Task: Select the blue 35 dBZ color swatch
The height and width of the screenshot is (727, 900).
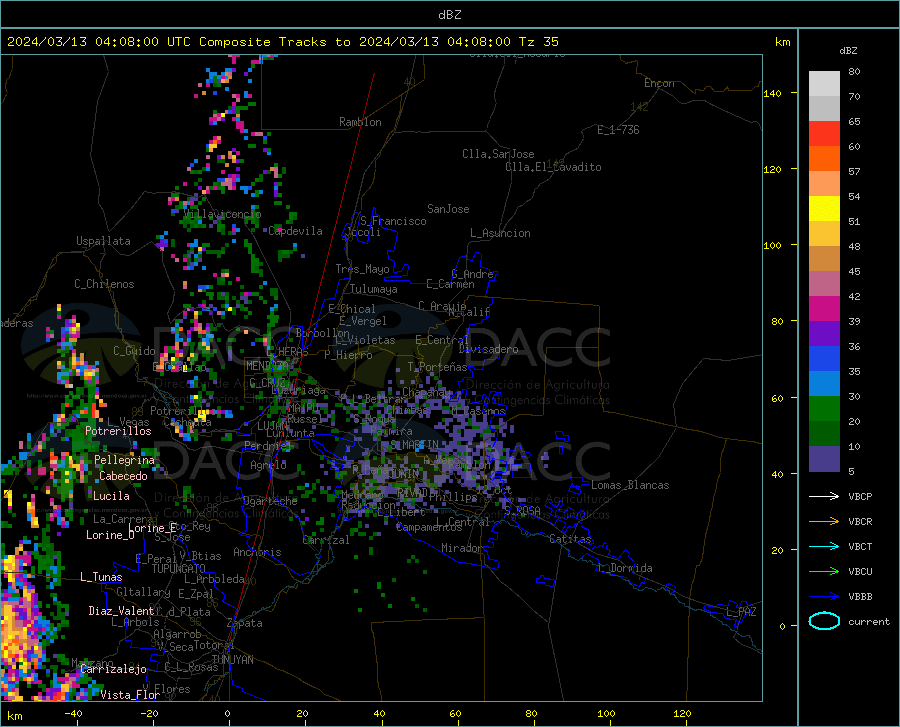Action: coord(824,359)
